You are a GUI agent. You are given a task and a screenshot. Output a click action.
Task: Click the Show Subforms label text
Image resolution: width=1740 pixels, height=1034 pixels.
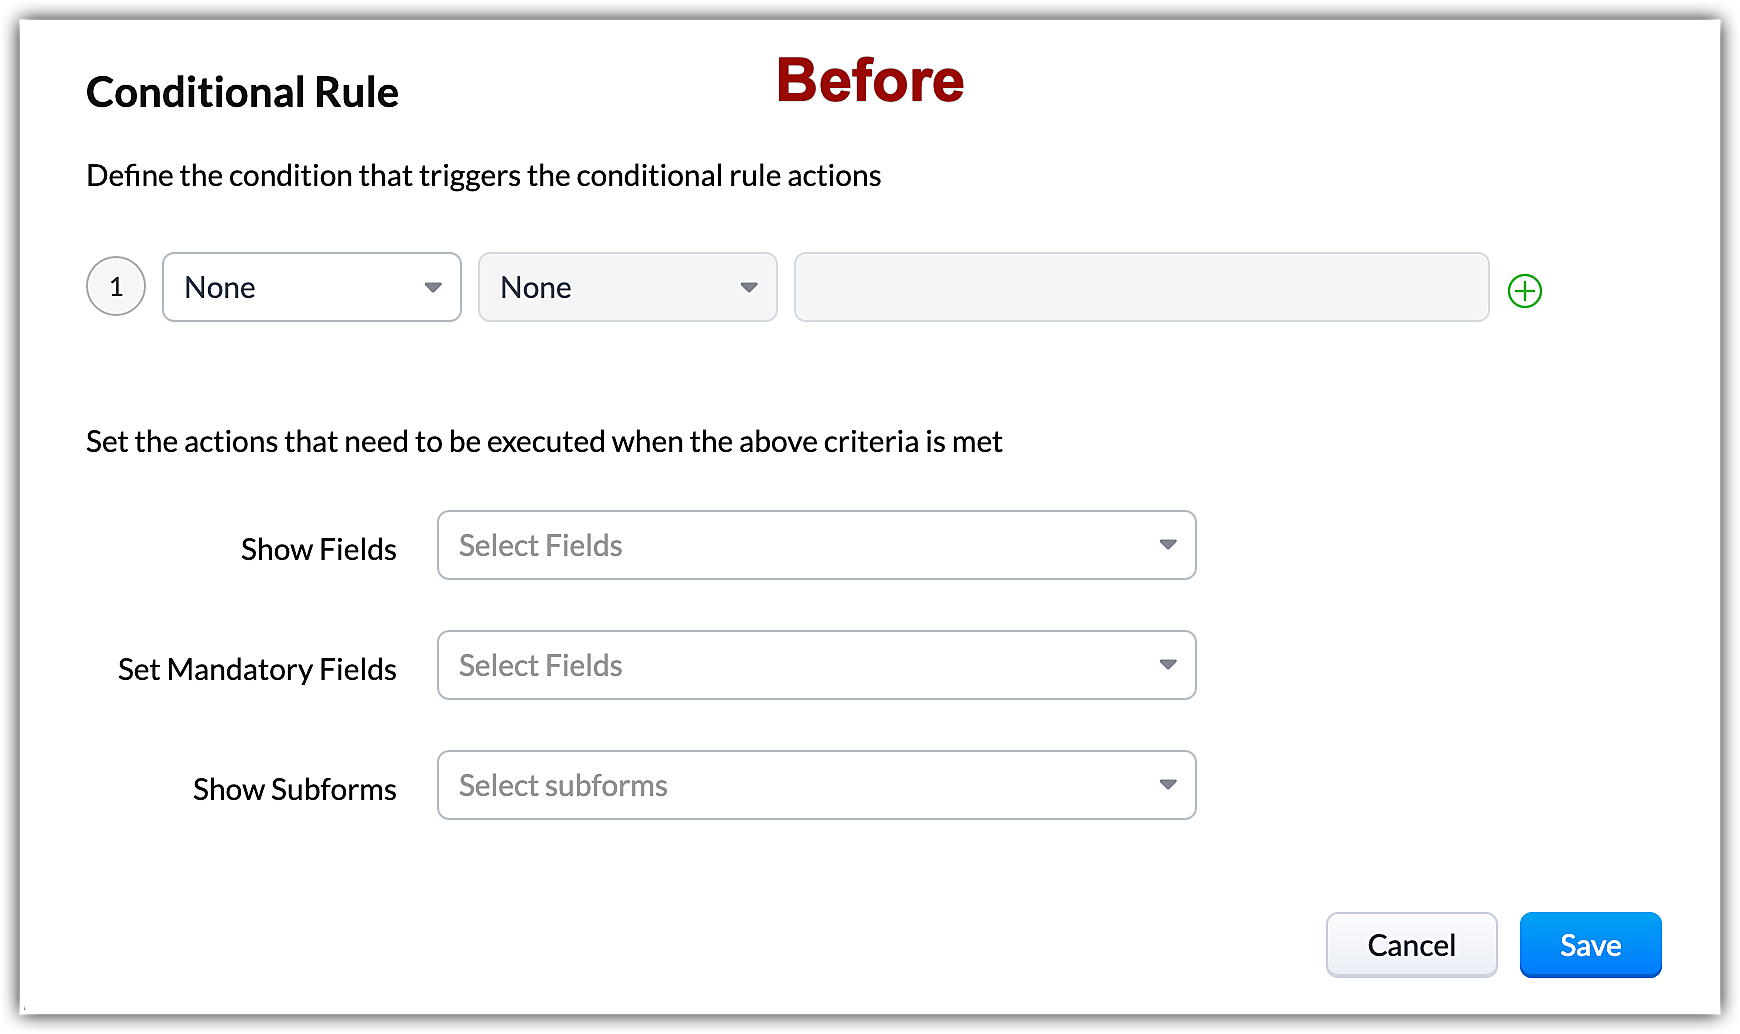[295, 789]
